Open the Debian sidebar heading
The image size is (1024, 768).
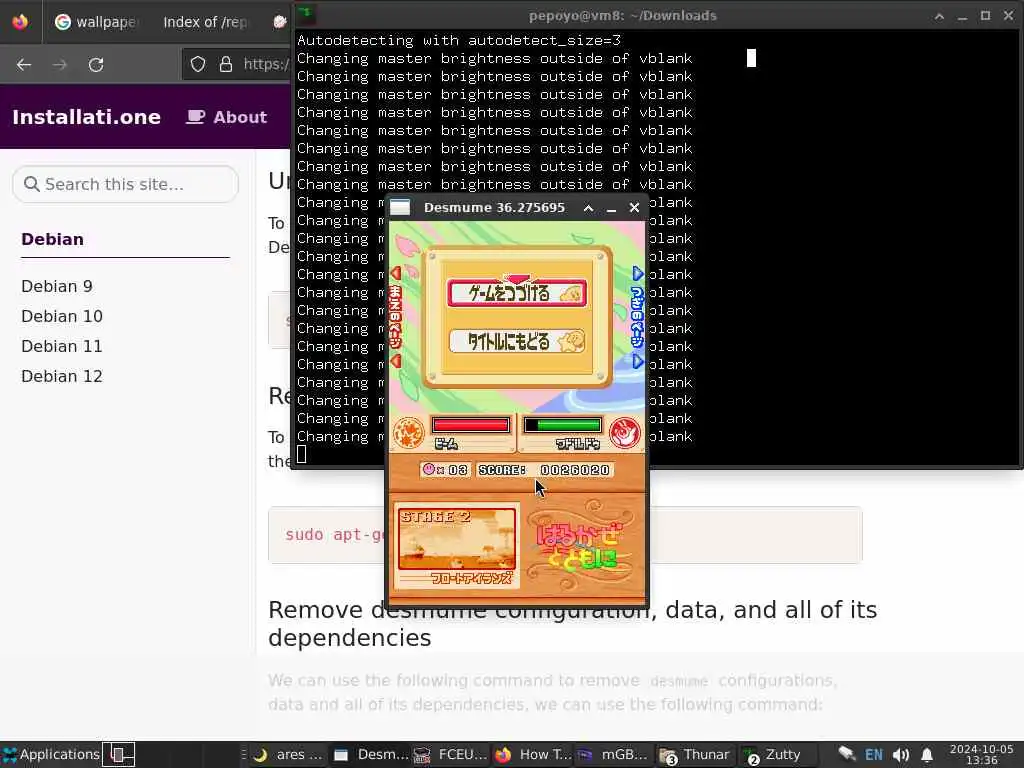[52, 239]
